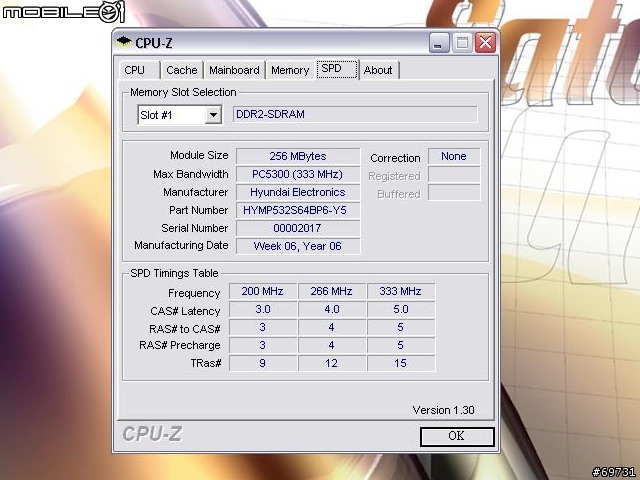Click the 200 MHz frequency cell
The height and width of the screenshot is (480, 640).
pyautogui.click(x=262, y=291)
